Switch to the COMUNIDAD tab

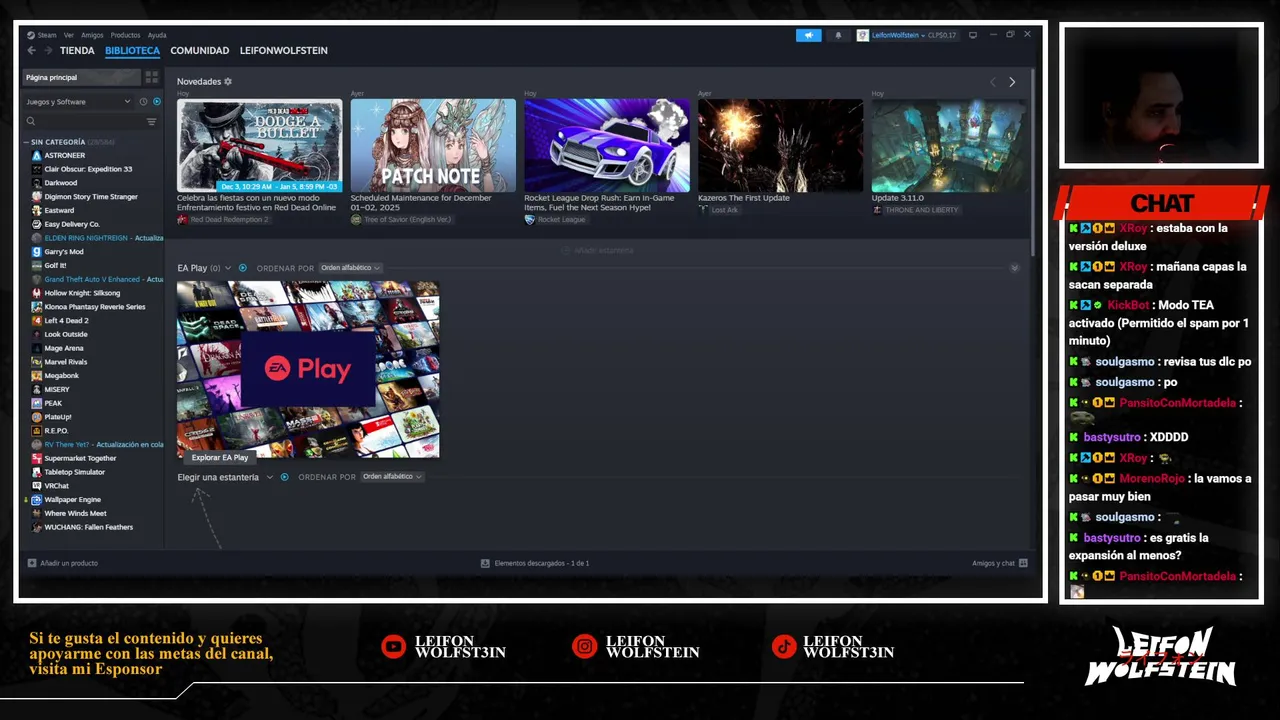pyautogui.click(x=199, y=50)
